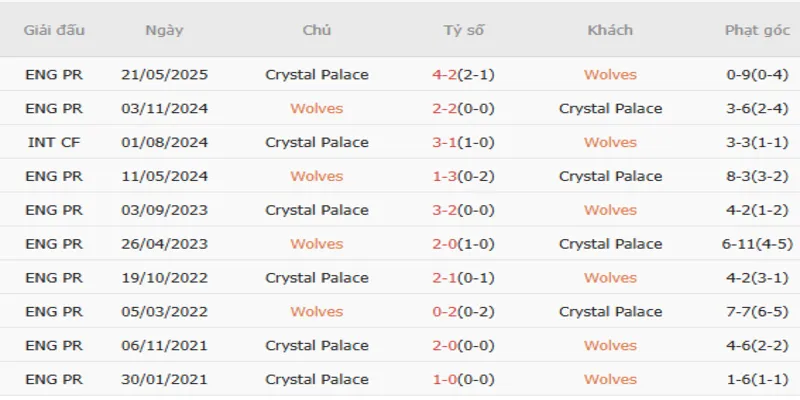Select away team Wolves in 21/05/2025 match
Viewport: 800px width, 400px height.
tap(610, 75)
